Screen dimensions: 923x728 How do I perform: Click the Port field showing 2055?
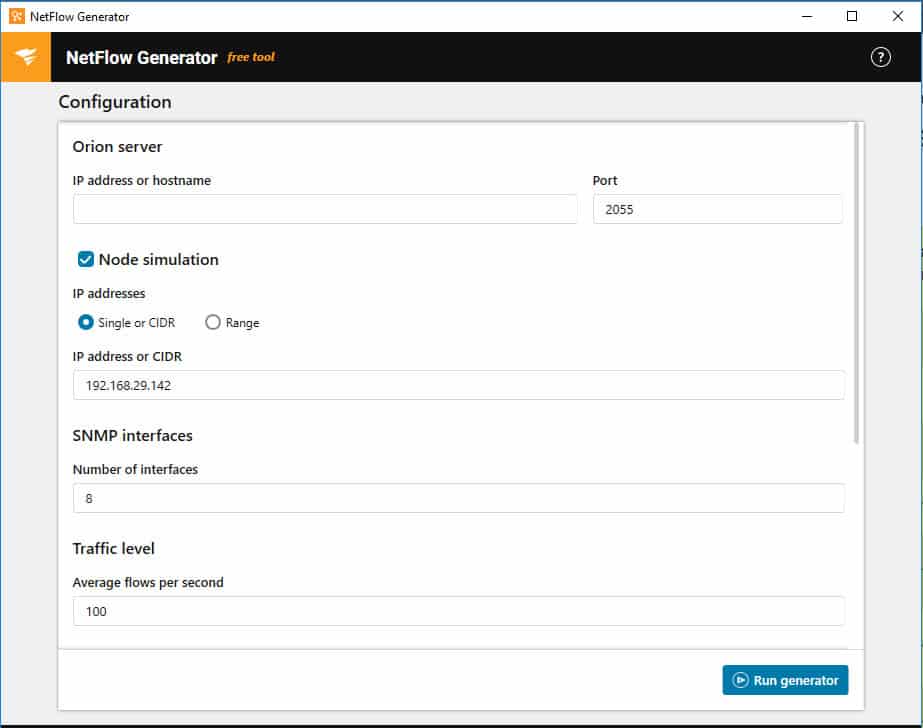coord(718,209)
